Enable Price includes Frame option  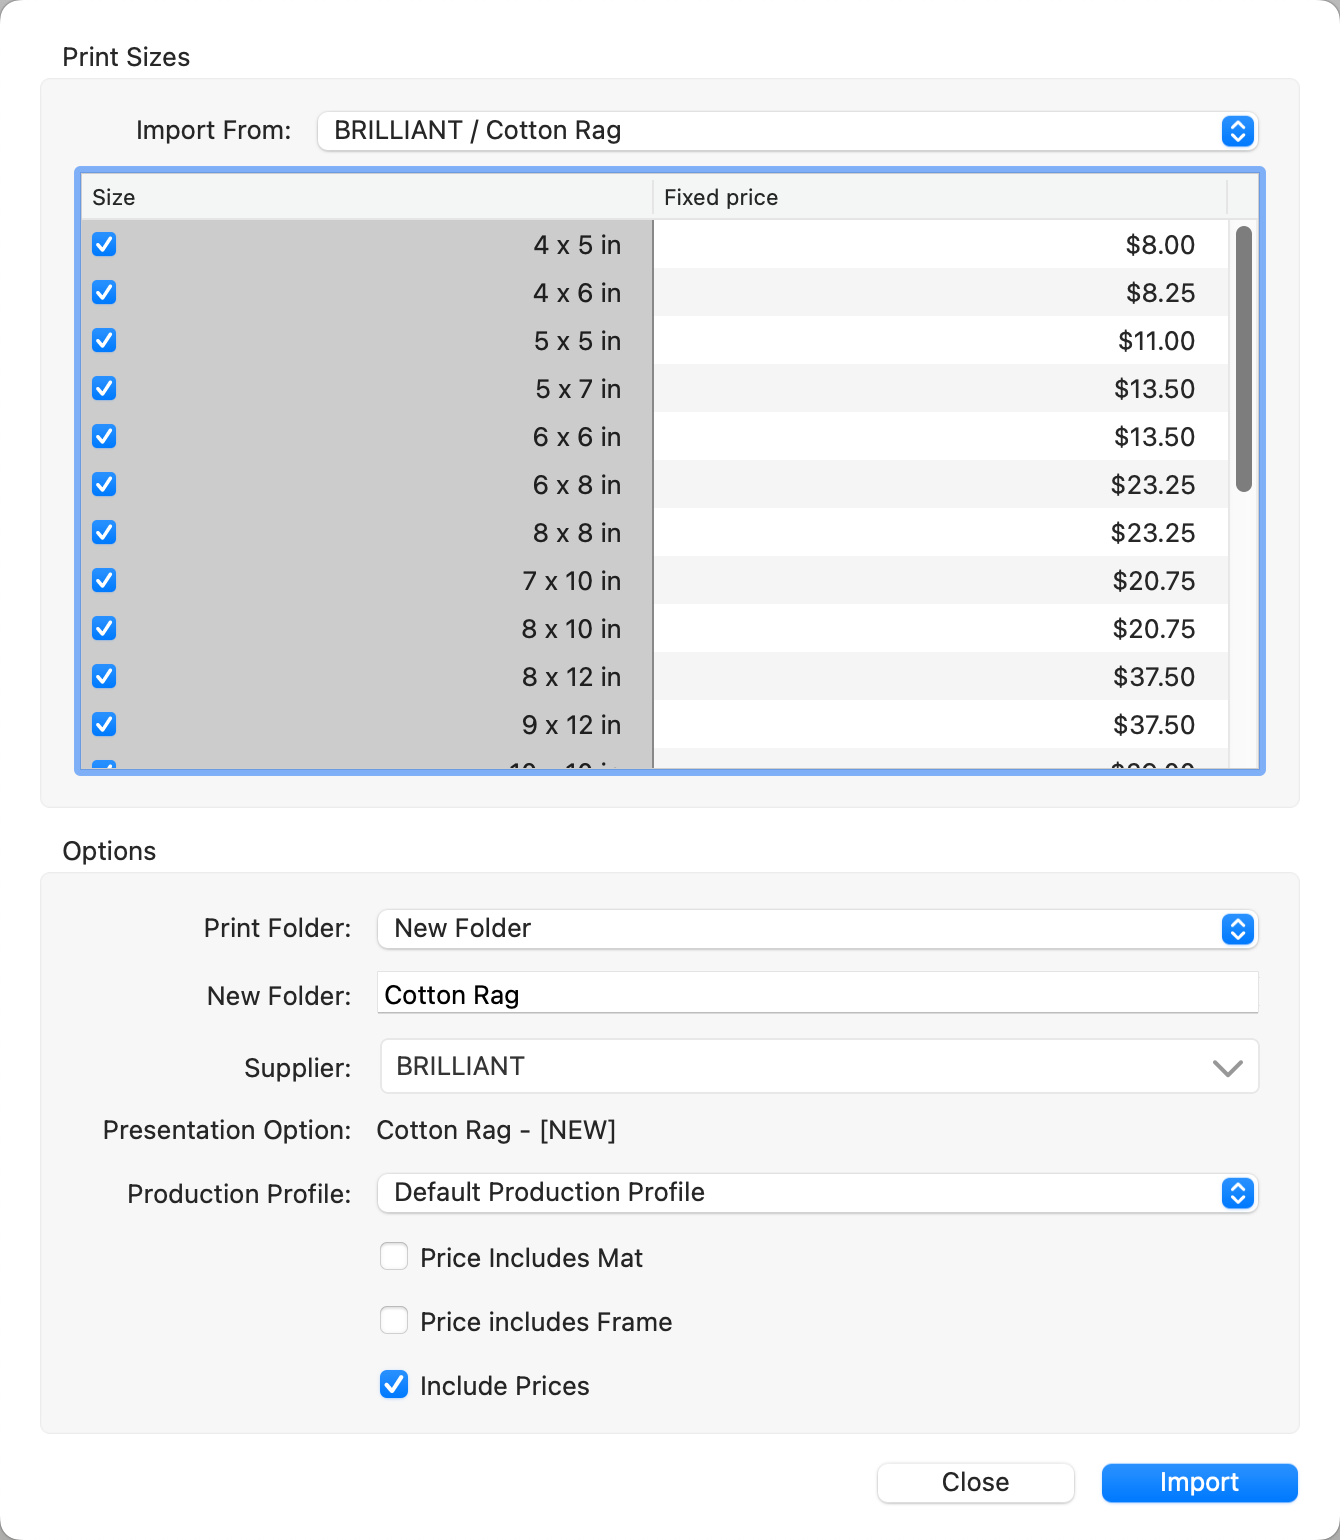point(394,1321)
